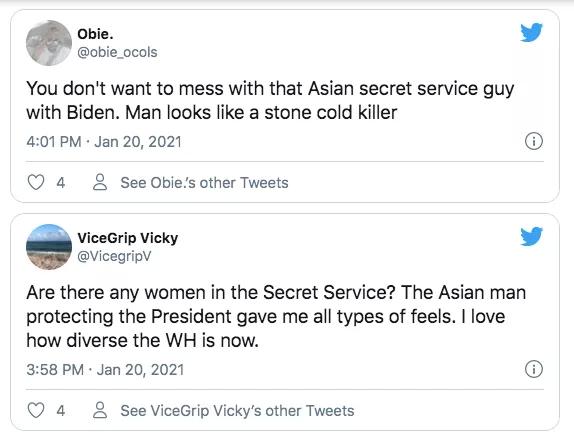Click the Twitter bird icon on Obie's tweet
Viewport: 574px width, 441px height.
point(532,33)
